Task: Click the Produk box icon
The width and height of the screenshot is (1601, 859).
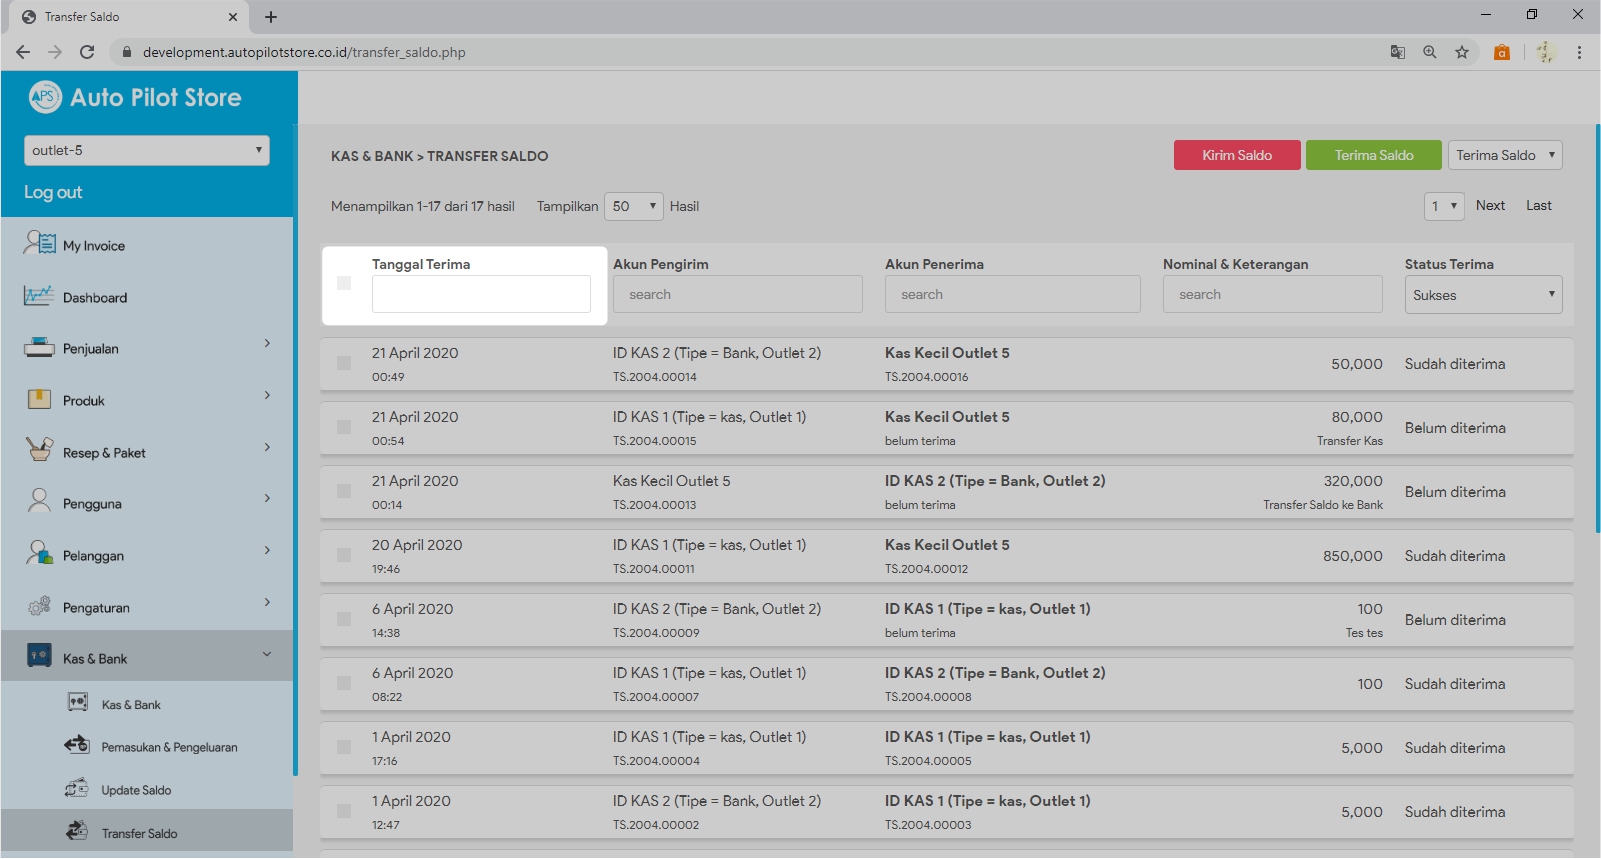Action: coord(39,400)
